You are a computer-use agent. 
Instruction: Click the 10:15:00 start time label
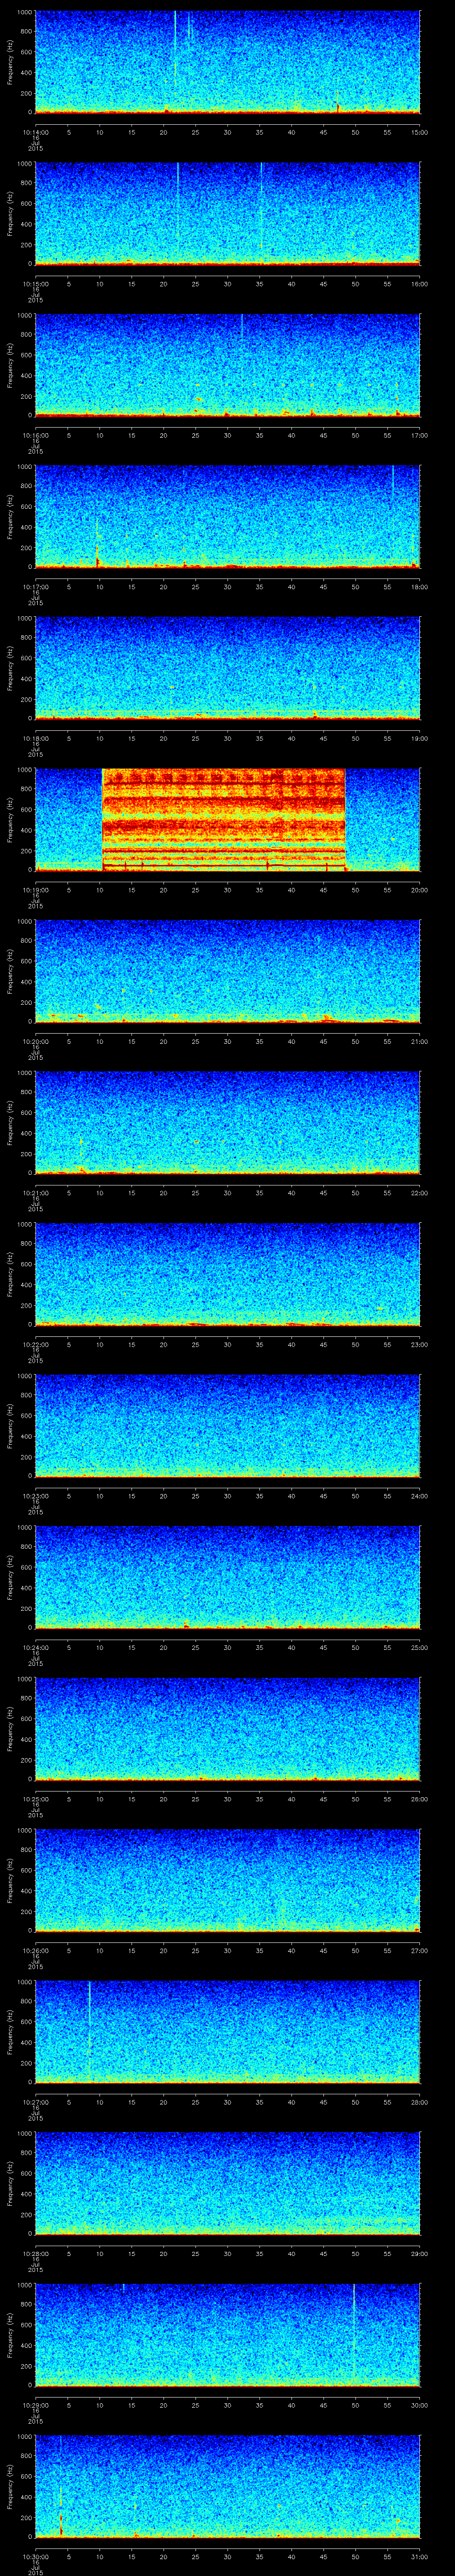[x=35, y=284]
